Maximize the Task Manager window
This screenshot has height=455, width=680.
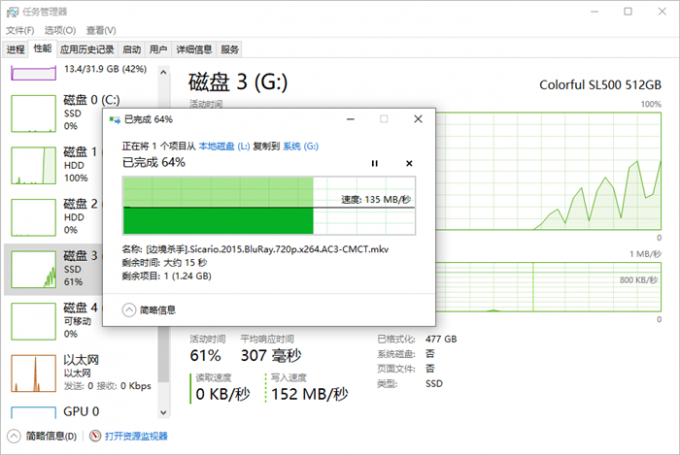[x=628, y=12]
